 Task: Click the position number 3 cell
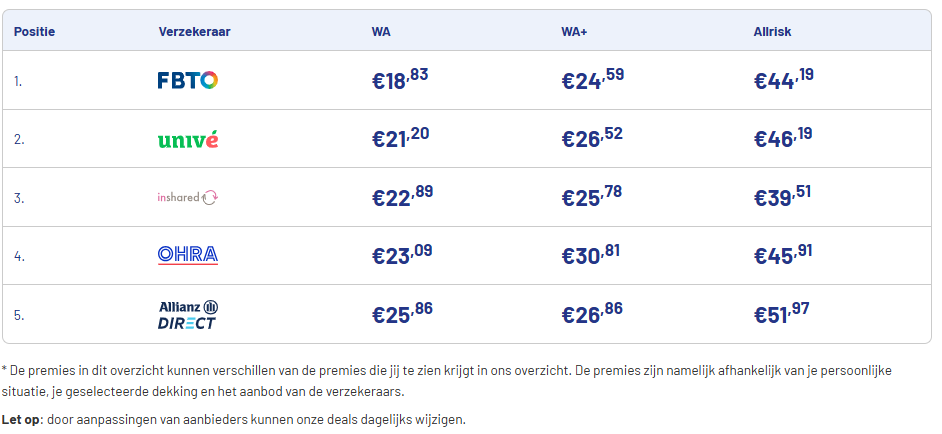19,198
